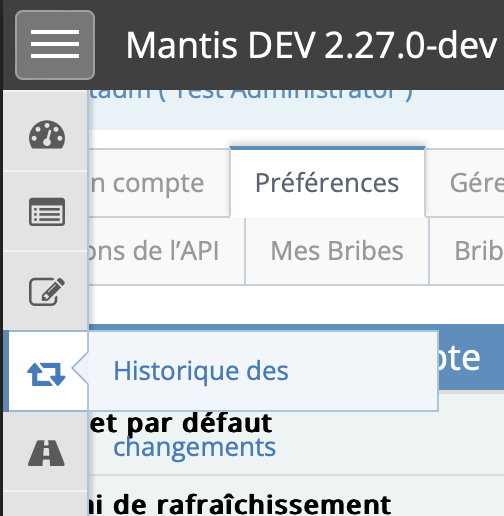Select the Mes Bribes tab
The width and height of the screenshot is (504, 516).
coord(337,251)
